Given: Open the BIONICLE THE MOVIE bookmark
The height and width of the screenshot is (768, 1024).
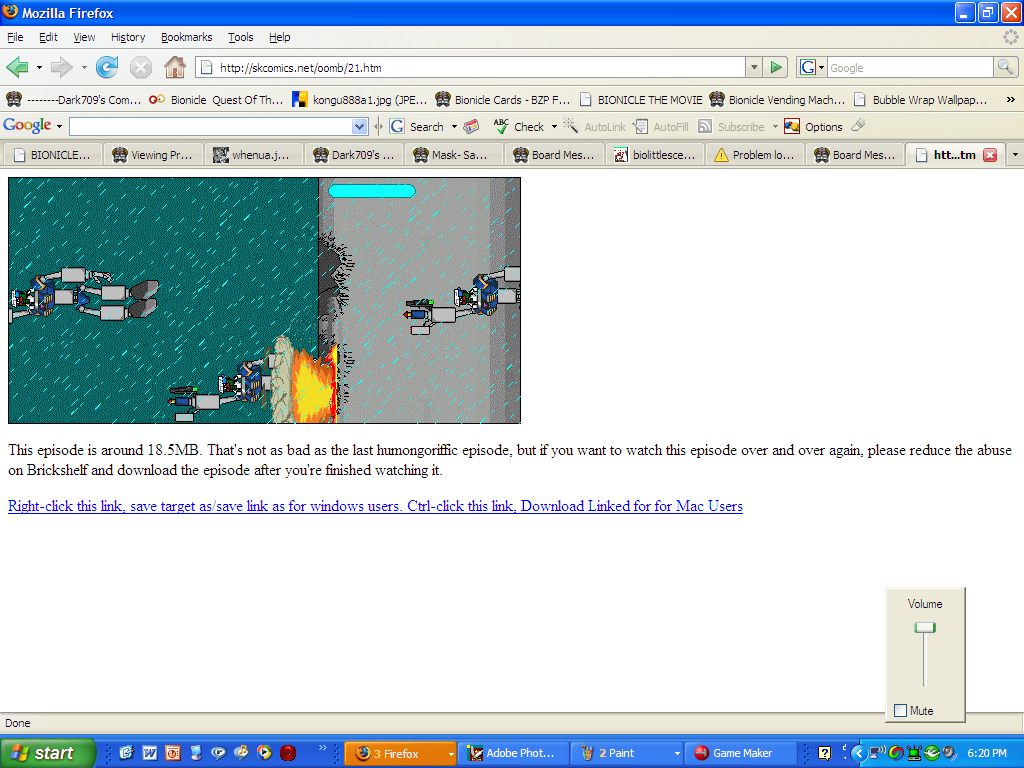Looking at the screenshot, I should pyautogui.click(x=641, y=99).
